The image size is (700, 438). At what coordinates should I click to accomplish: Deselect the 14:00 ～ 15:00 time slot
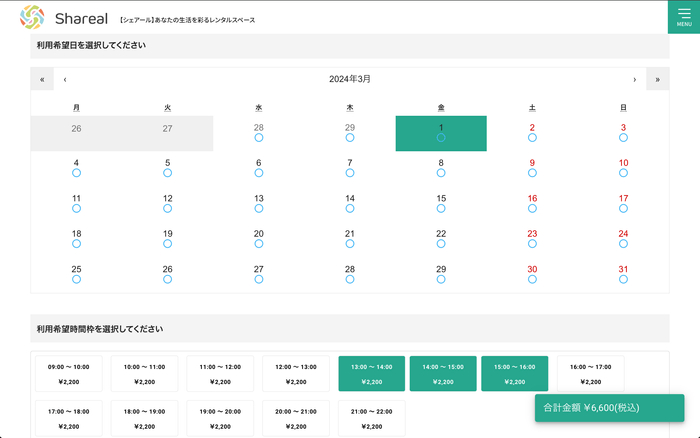[x=443, y=373]
